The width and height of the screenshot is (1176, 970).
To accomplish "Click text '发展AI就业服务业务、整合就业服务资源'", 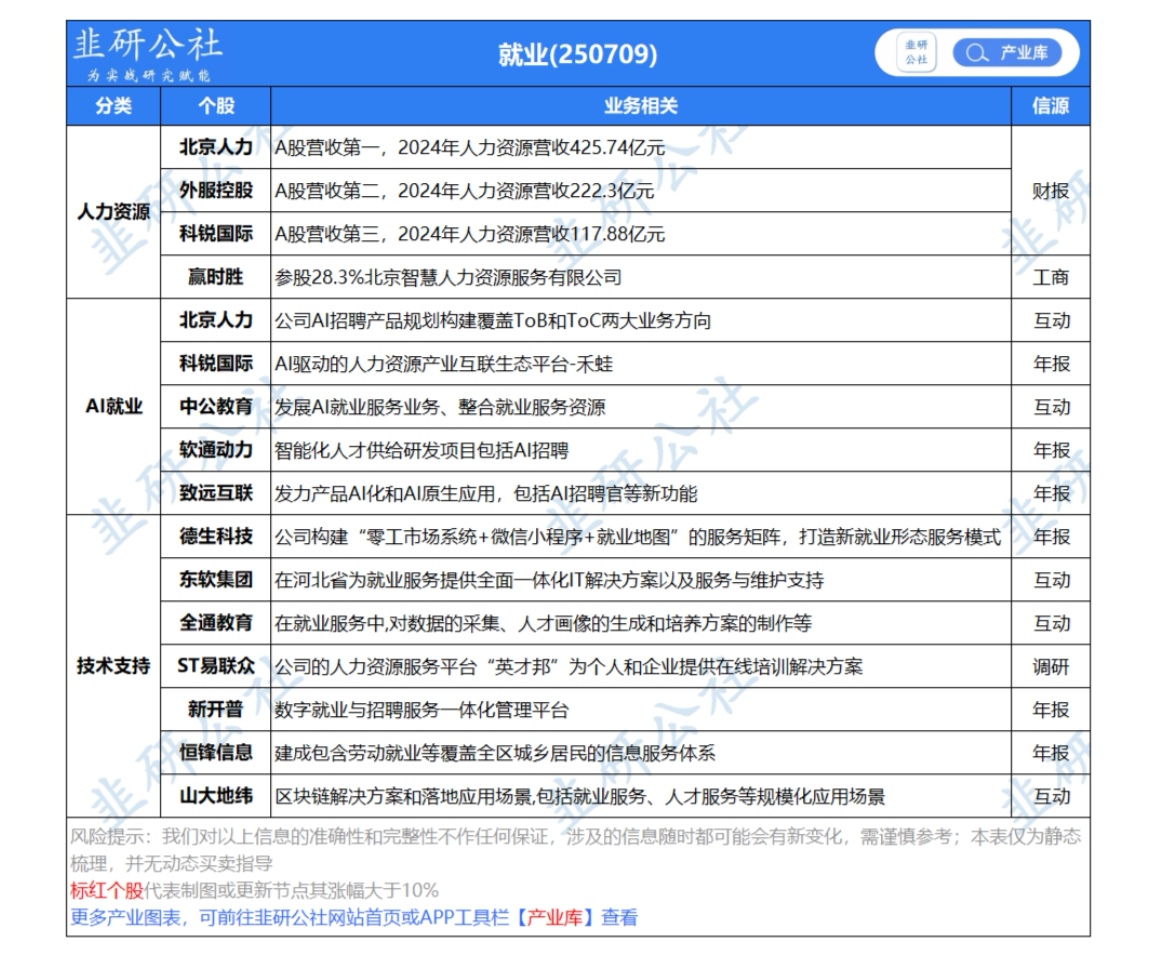I will coord(440,407).
